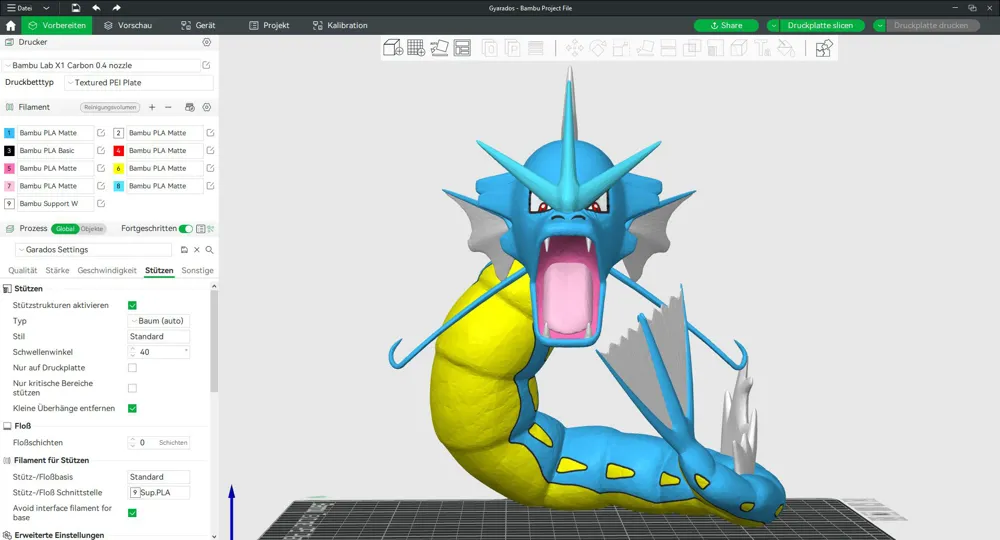Save the Garados Settings preset
The width and height of the screenshot is (1000, 540).
click(184, 250)
